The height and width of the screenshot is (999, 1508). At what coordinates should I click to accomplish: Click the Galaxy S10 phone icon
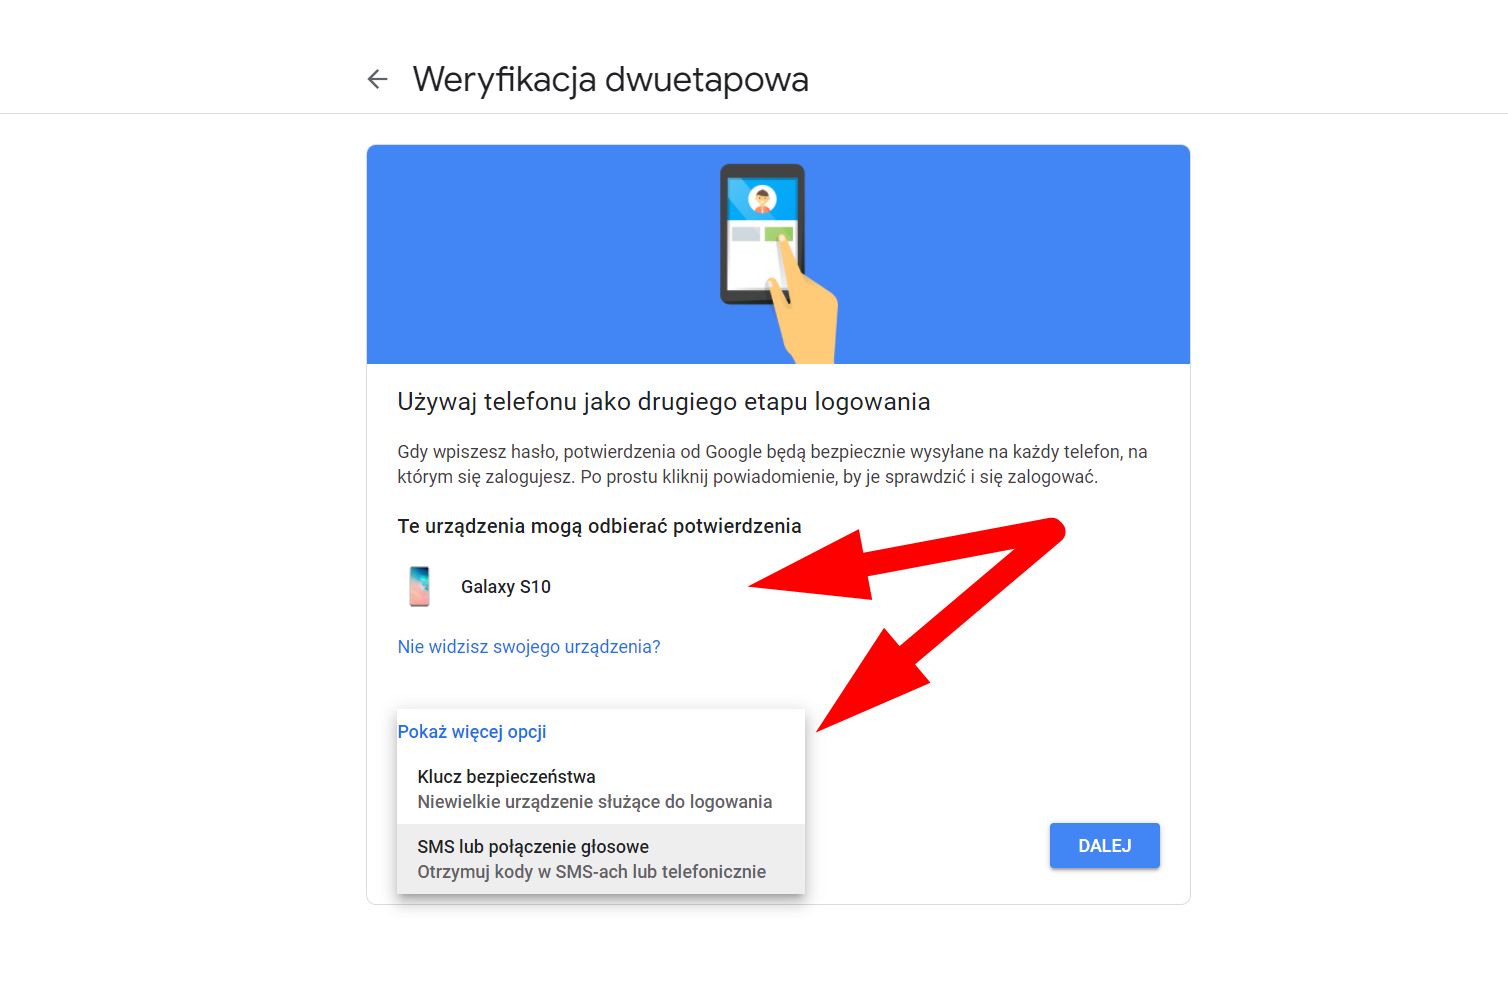click(x=420, y=586)
